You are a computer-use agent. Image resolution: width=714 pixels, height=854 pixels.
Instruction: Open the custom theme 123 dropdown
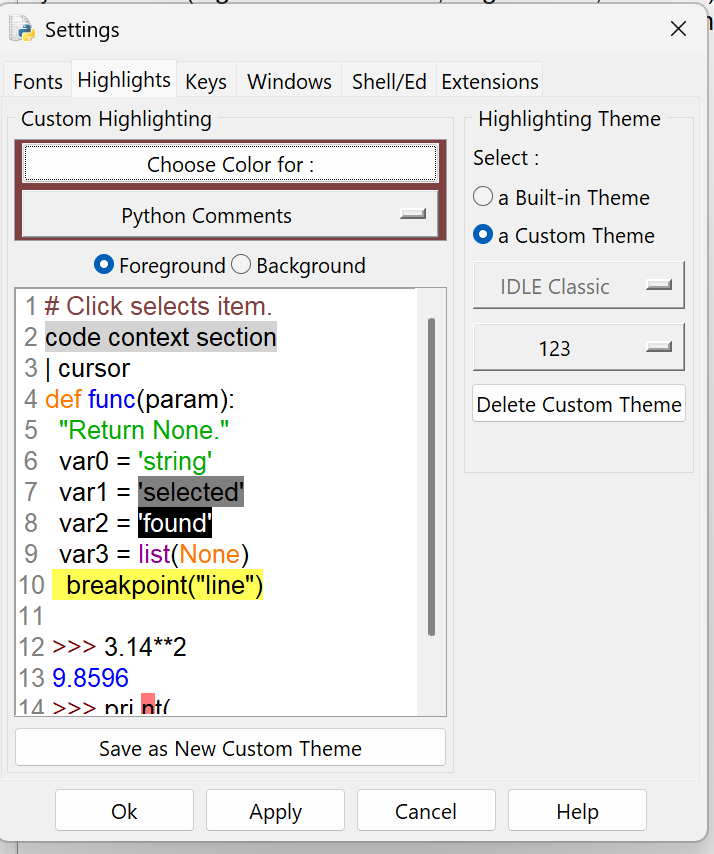tap(578, 348)
